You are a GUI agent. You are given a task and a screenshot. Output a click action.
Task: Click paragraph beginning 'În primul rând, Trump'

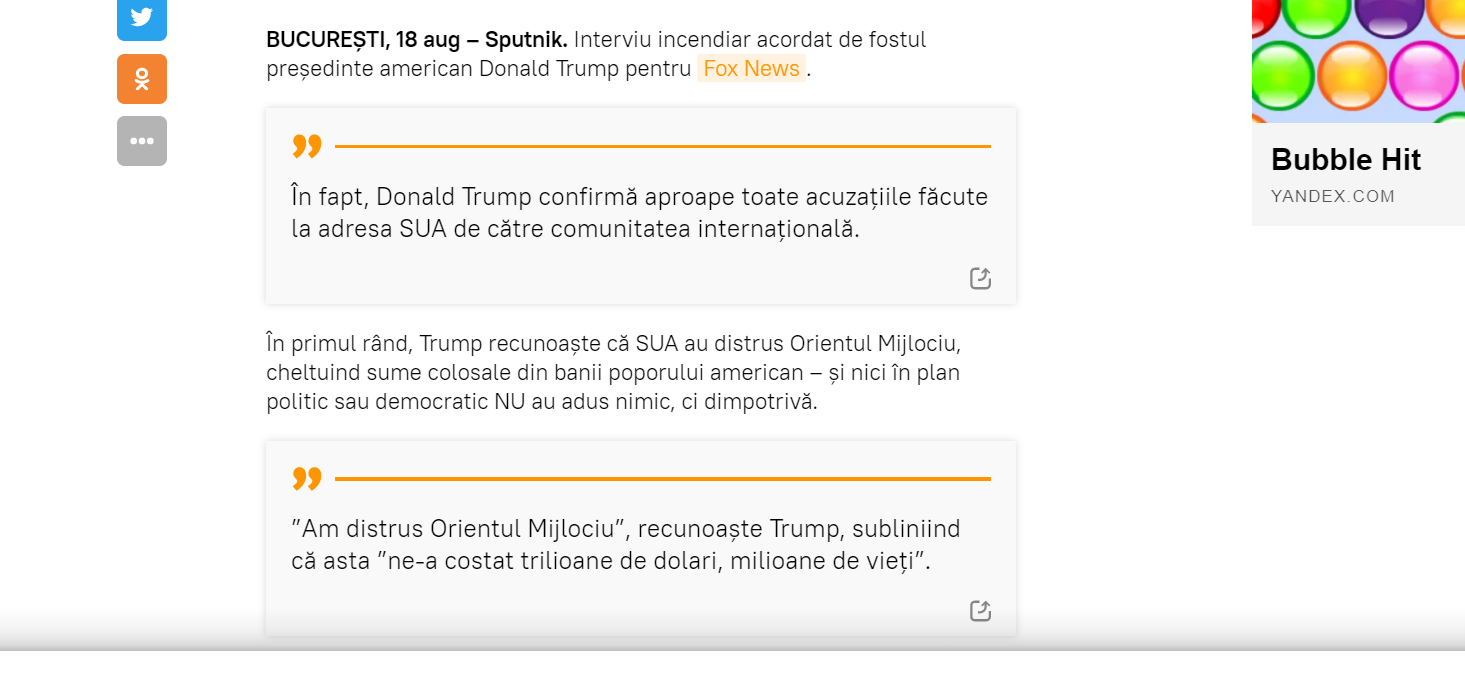[x=613, y=373]
